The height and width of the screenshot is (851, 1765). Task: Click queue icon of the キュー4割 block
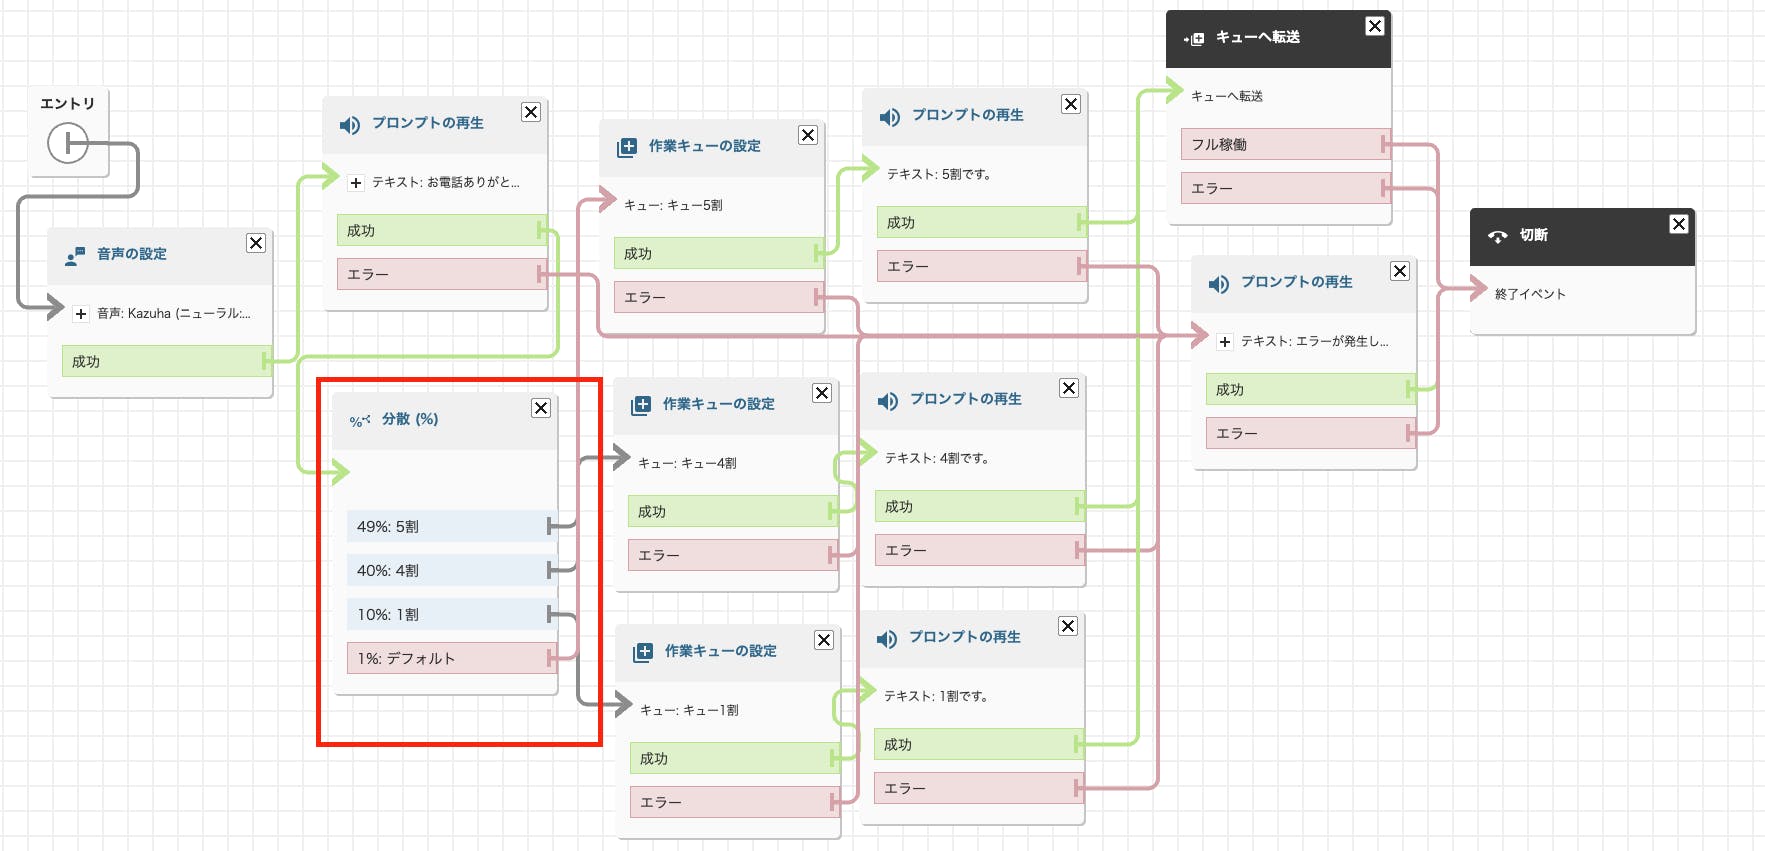pyautogui.click(x=641, y=406)
